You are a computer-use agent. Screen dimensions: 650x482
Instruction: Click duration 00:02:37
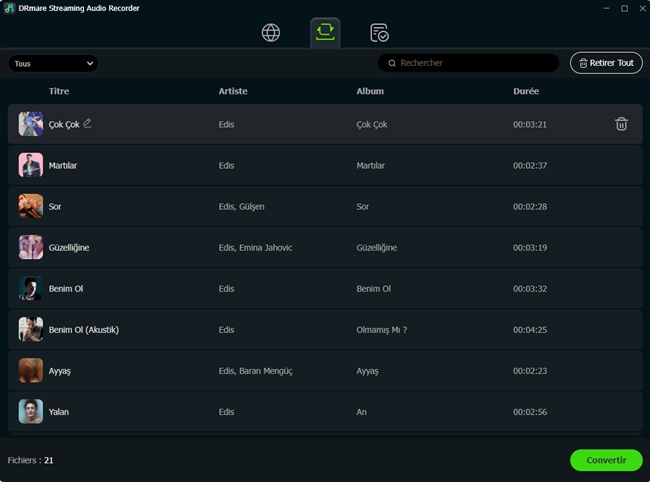pyautogui.click(x=530, y=165)
